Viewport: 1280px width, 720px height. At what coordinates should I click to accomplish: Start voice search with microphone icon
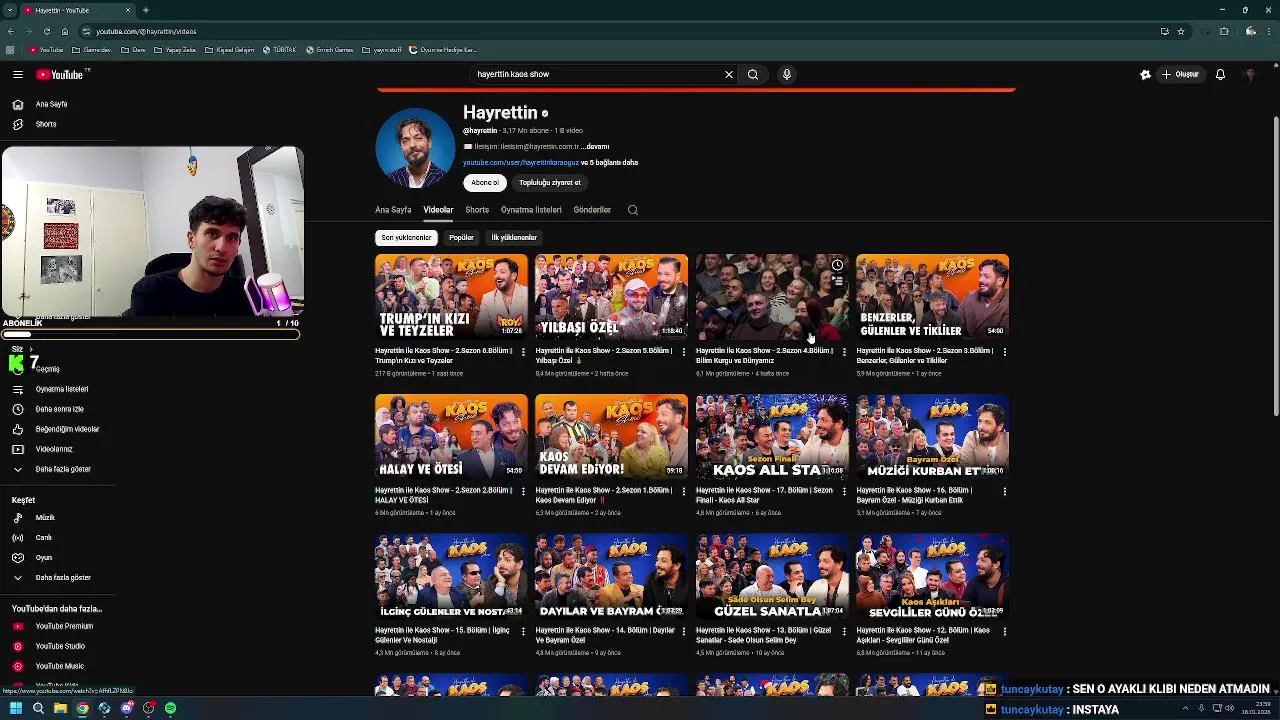tap(787, 74)
